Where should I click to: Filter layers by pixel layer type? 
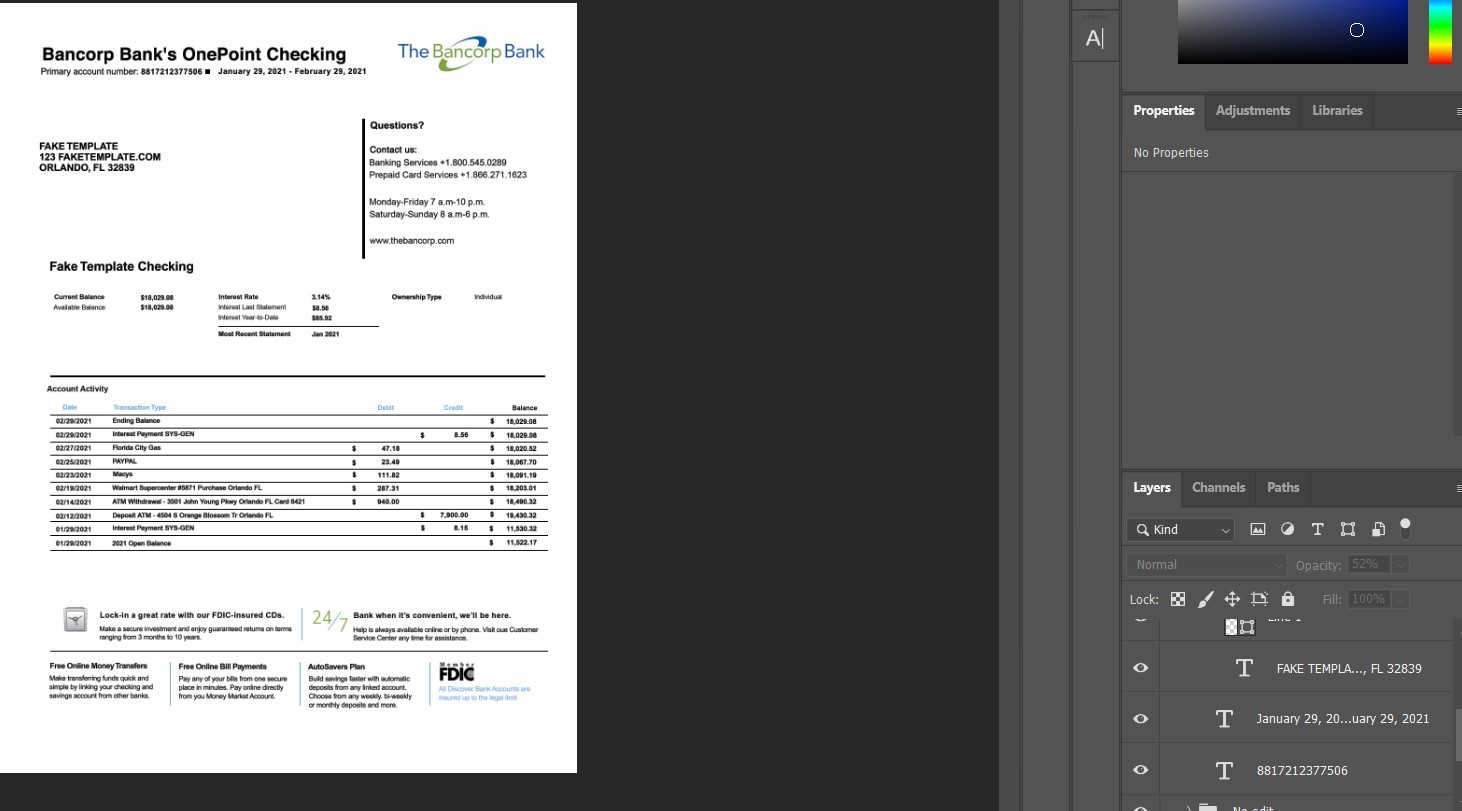point(1258,529)
